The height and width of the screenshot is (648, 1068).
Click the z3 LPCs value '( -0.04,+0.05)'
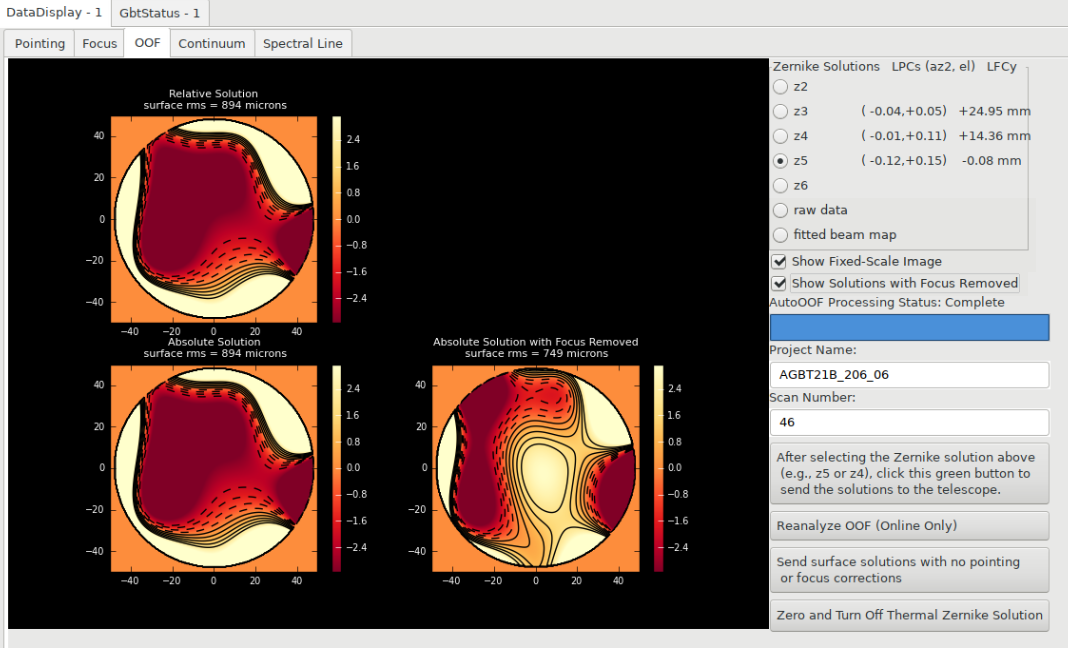(x=904, y=111)
